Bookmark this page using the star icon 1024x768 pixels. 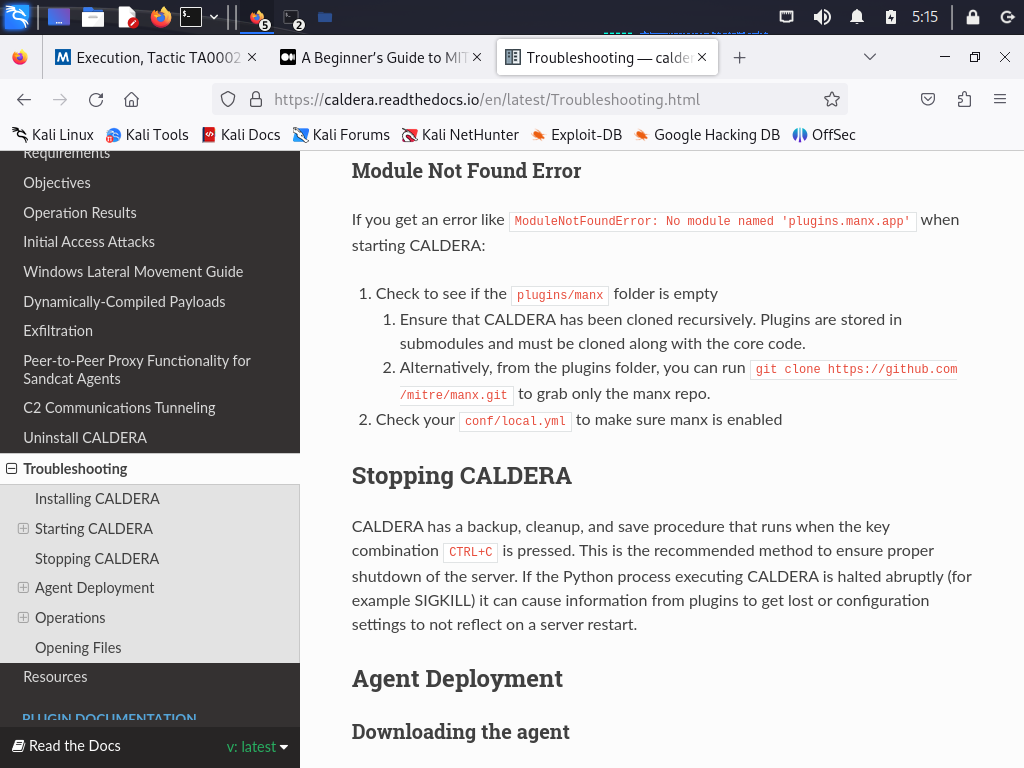833,99
